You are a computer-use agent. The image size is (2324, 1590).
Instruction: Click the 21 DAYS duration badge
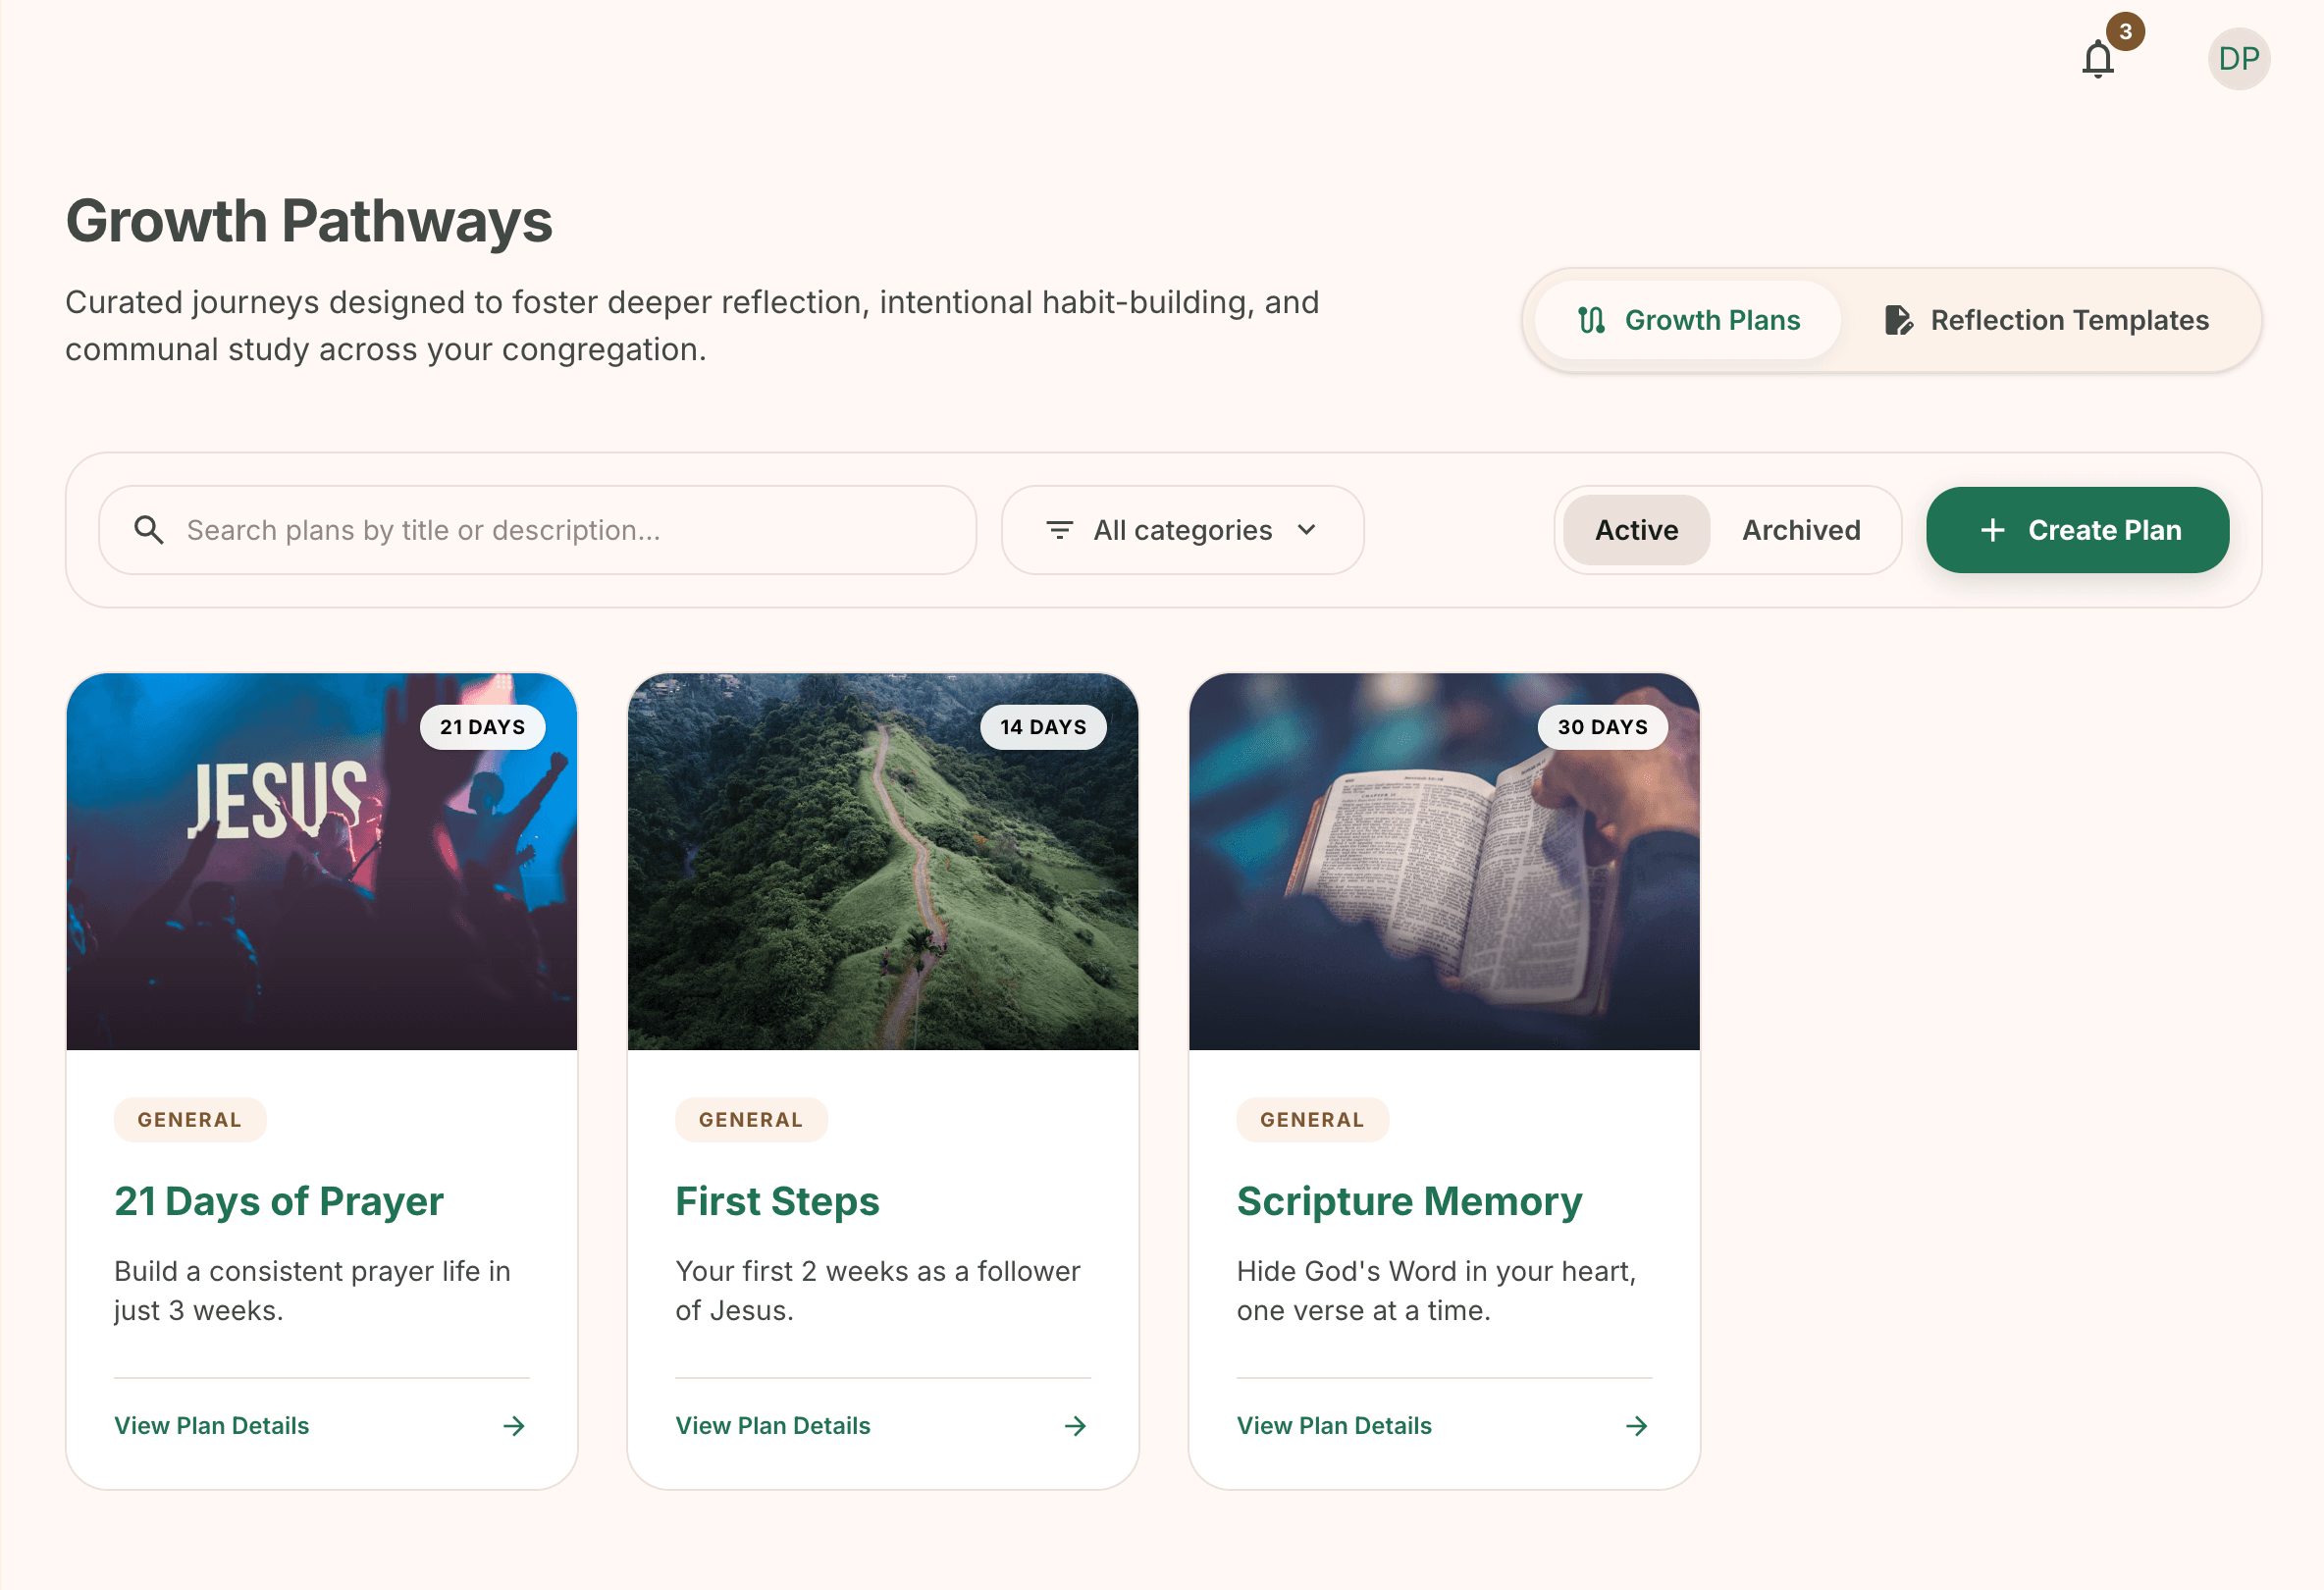coord(482,727)
